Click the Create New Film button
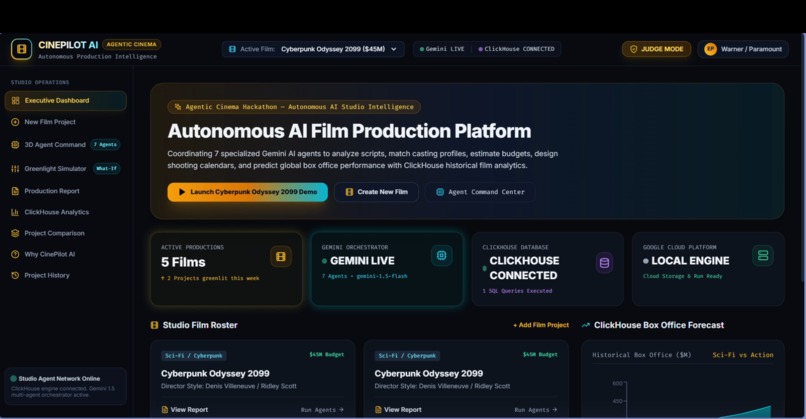806x419 pixels. tap(376, 192)
